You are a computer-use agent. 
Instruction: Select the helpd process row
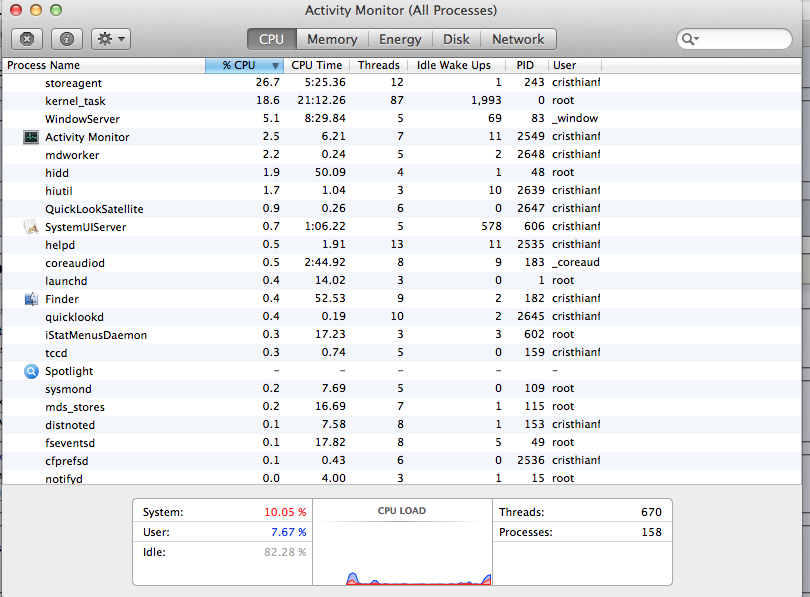402,245
